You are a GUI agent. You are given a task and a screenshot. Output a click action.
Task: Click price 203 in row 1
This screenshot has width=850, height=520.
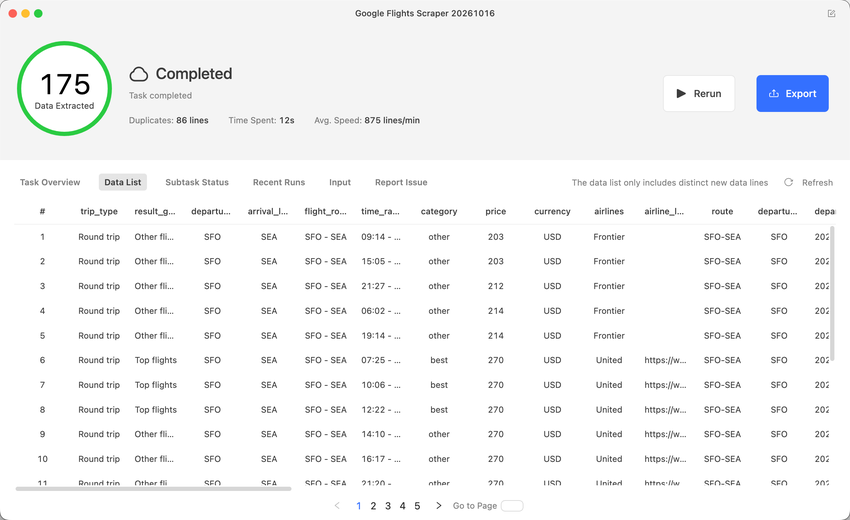click(495, 237)
